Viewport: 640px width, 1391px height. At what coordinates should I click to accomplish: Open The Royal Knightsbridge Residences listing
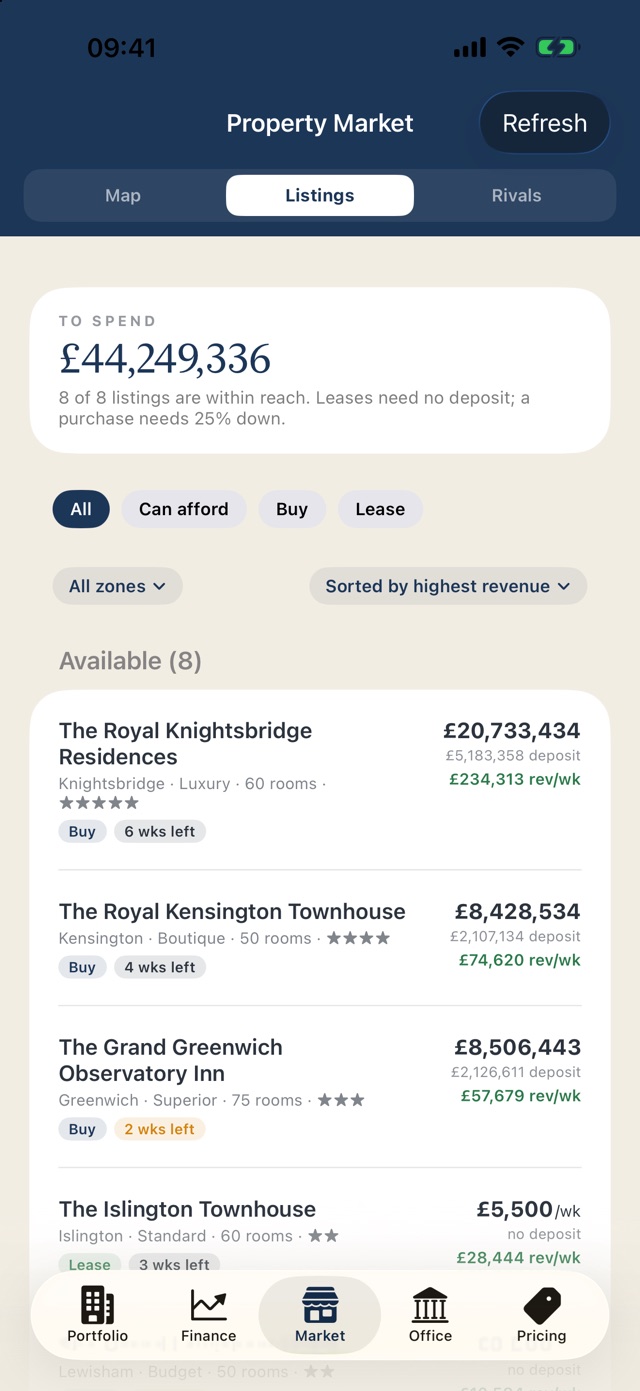(320, 780)
